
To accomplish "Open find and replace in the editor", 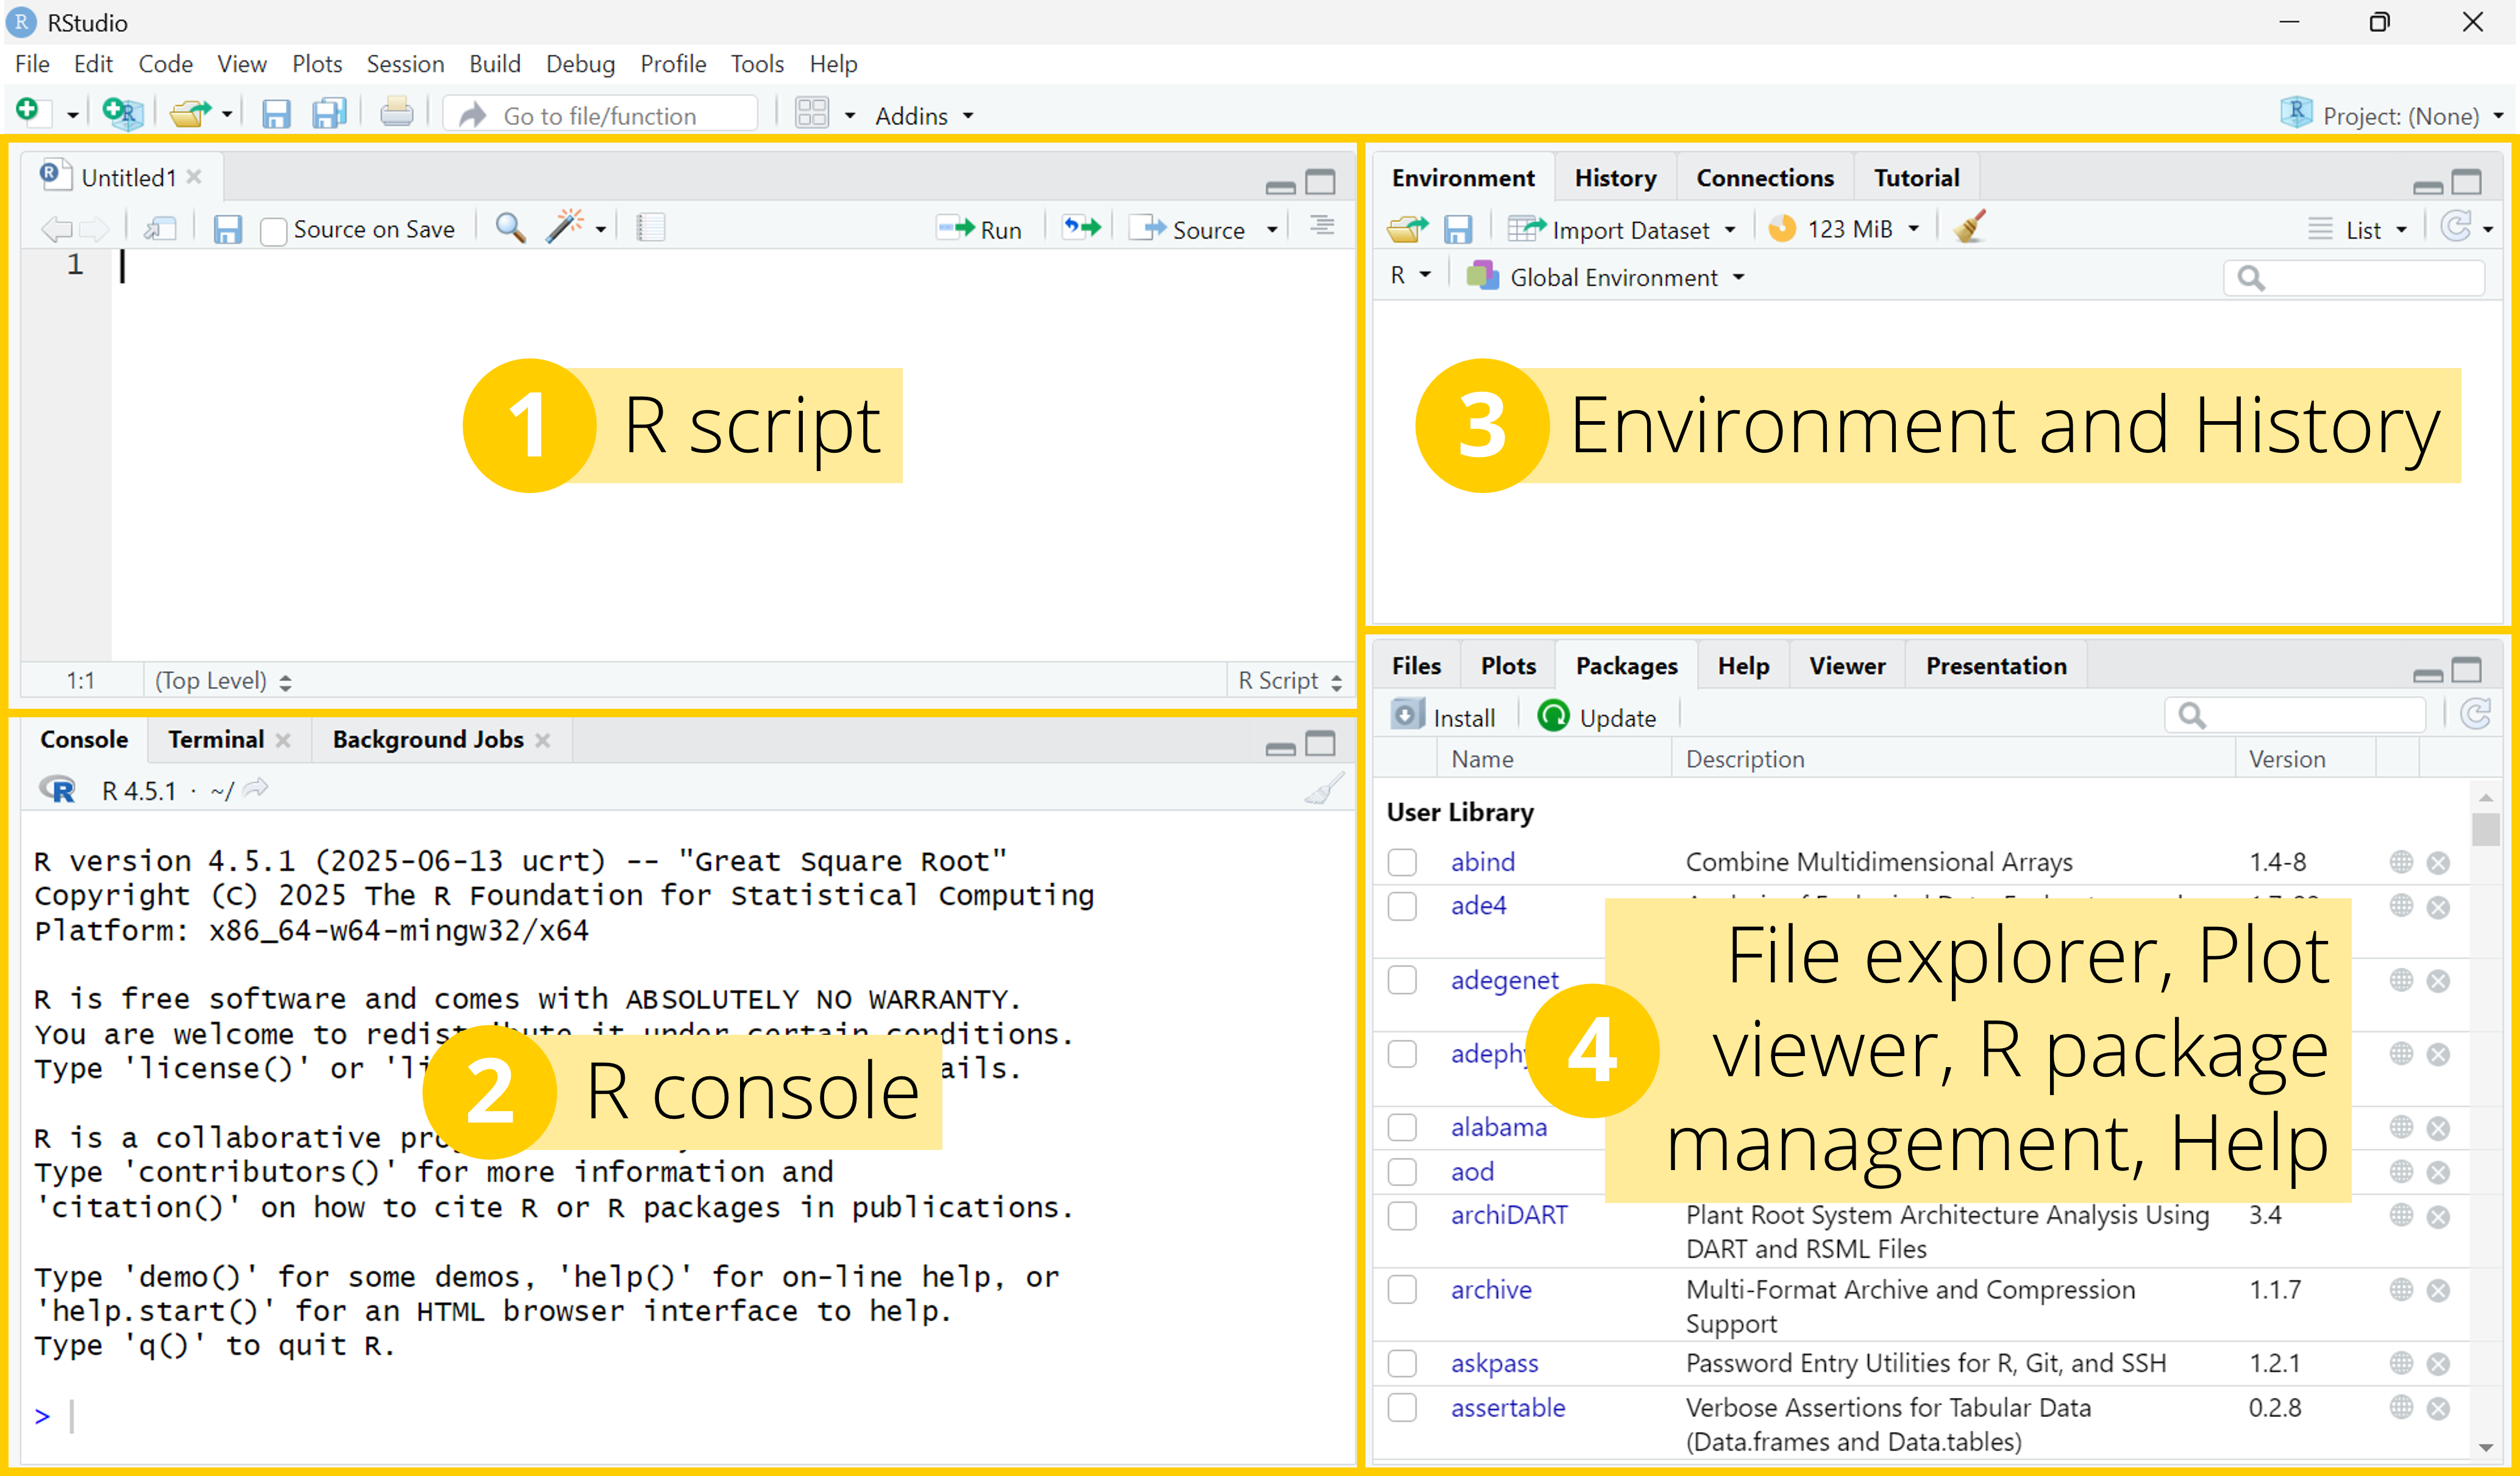I will coord(510,228).
